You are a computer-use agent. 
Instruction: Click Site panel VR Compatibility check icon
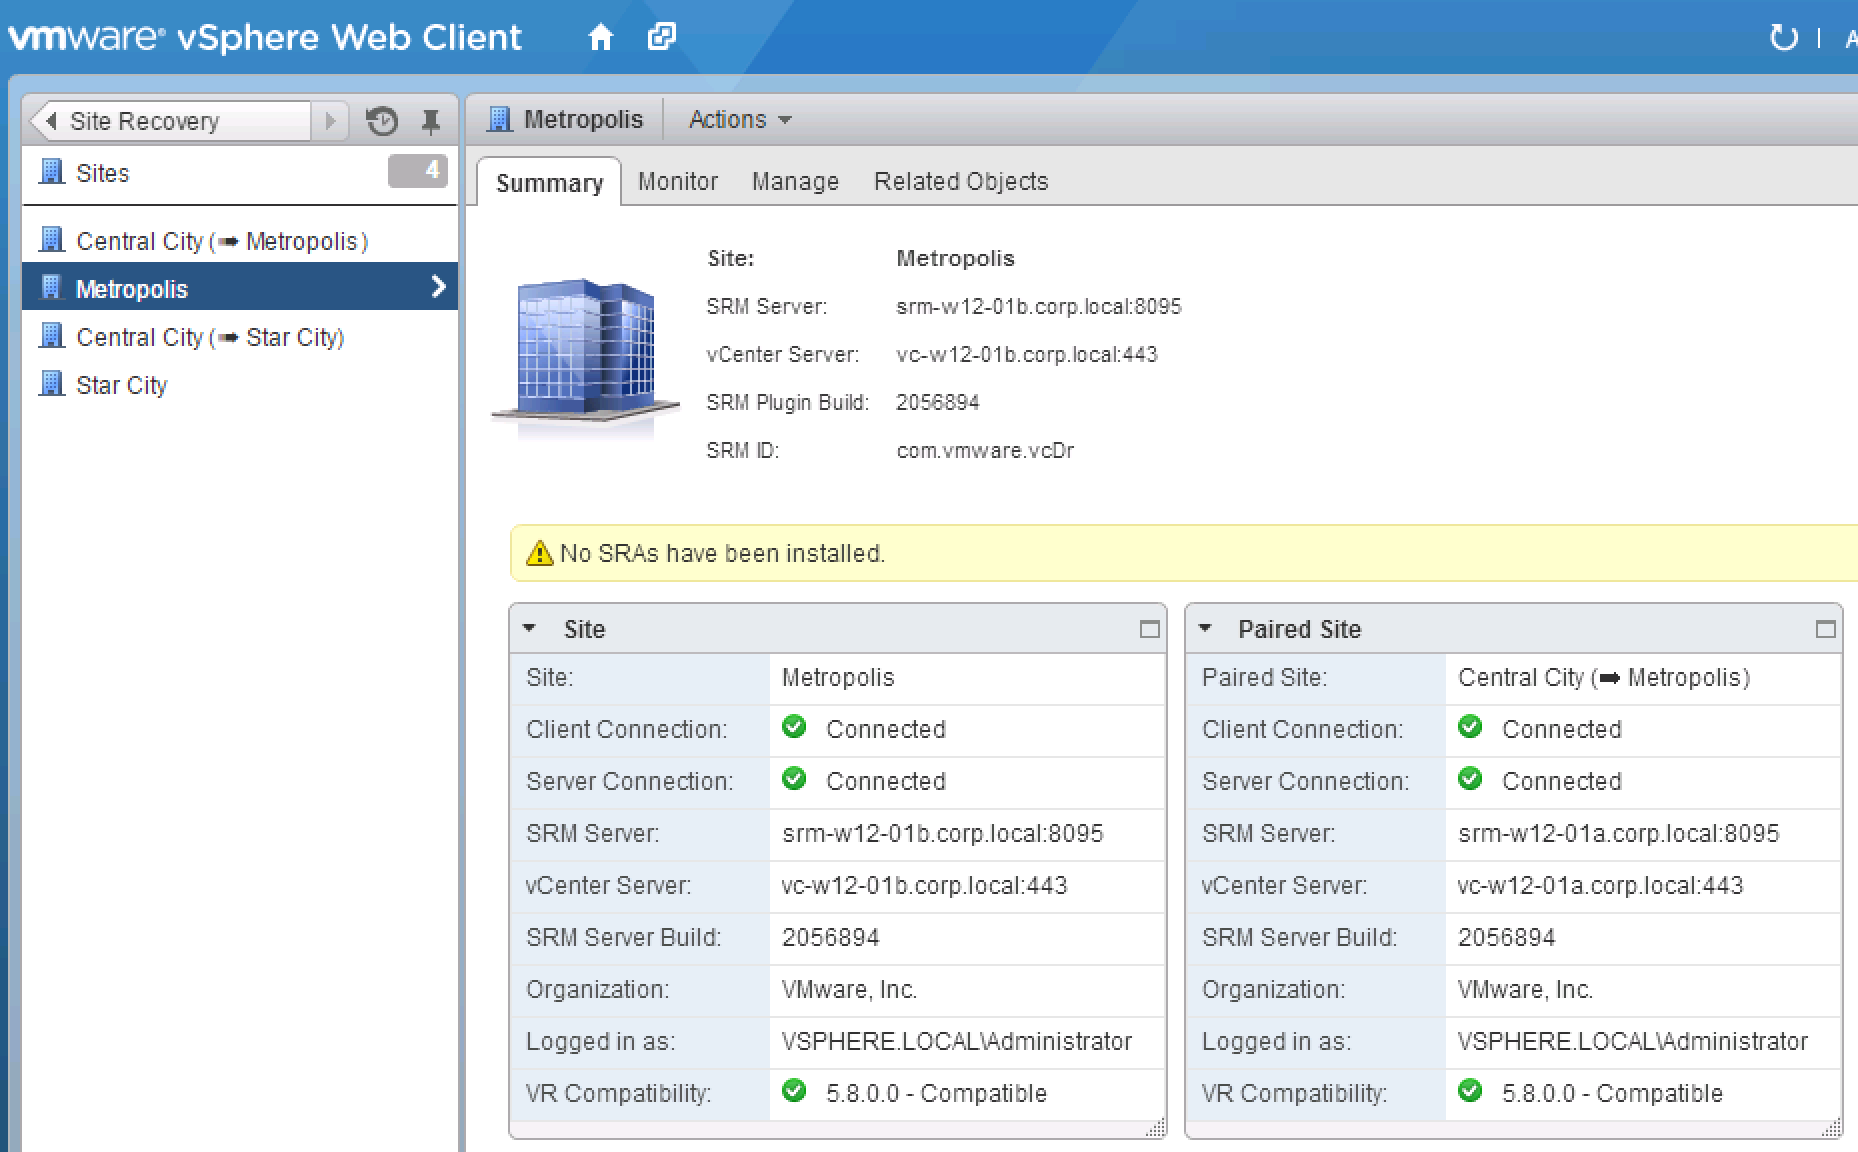(x=794, y=1091)
